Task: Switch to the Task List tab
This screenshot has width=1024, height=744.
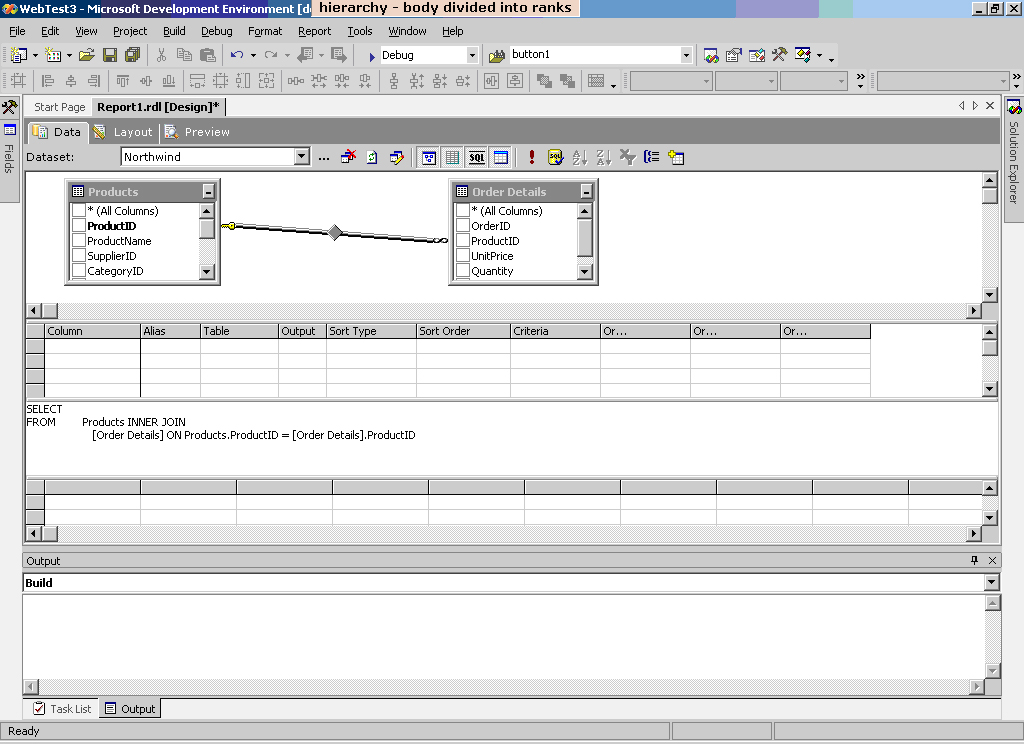Action: (x=62, y=709)
